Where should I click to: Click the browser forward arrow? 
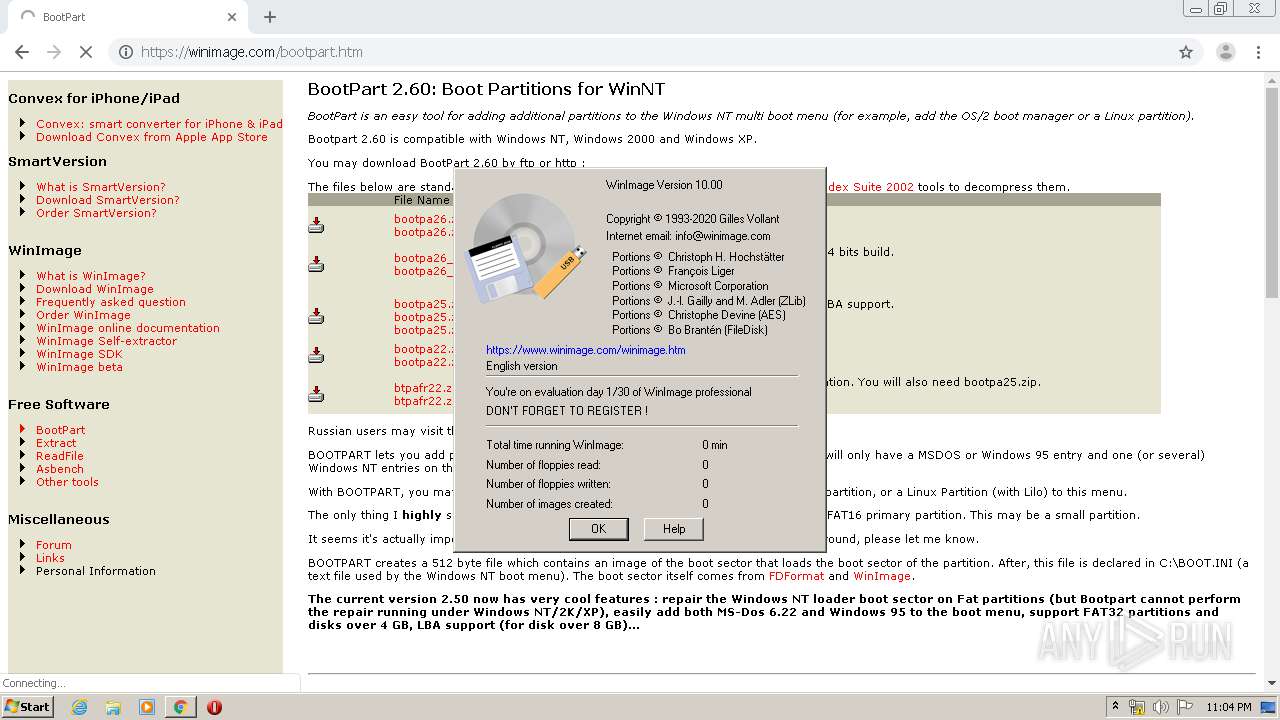(x=54, y=52)
